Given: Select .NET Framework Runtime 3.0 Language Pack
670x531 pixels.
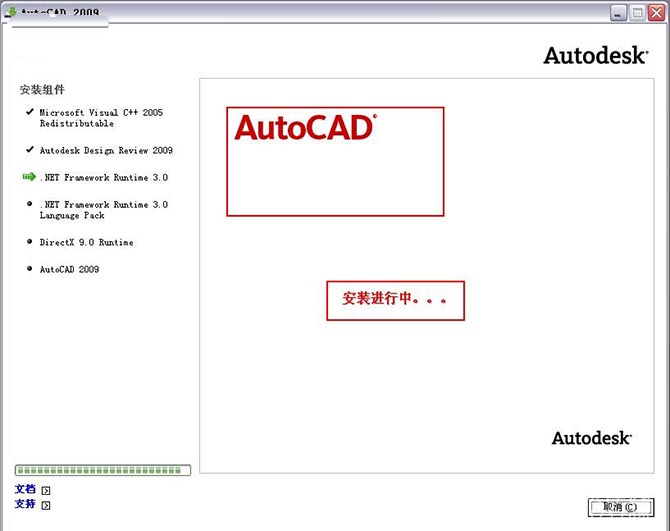Looking at the screenshot, I should tap(104, 210).
